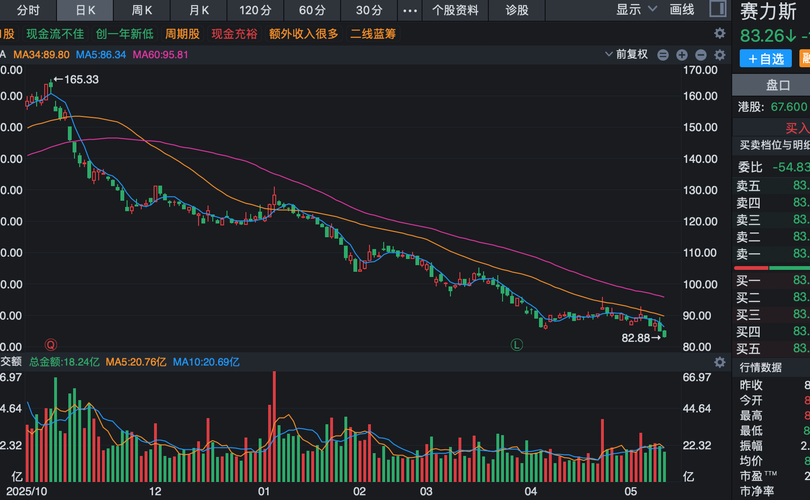Open volume panel settings gear
This screenshot has width=810, height=500.
coord(720,362)
